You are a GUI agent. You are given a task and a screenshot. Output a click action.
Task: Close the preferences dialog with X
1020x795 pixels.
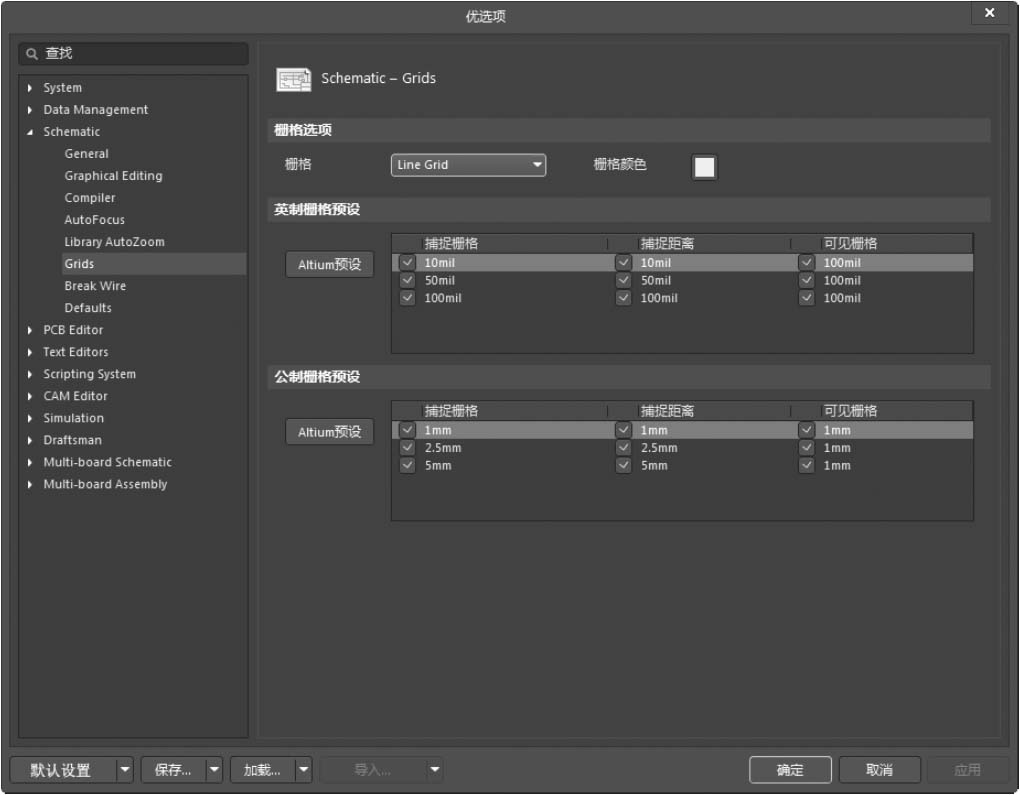tap(989, 13)
